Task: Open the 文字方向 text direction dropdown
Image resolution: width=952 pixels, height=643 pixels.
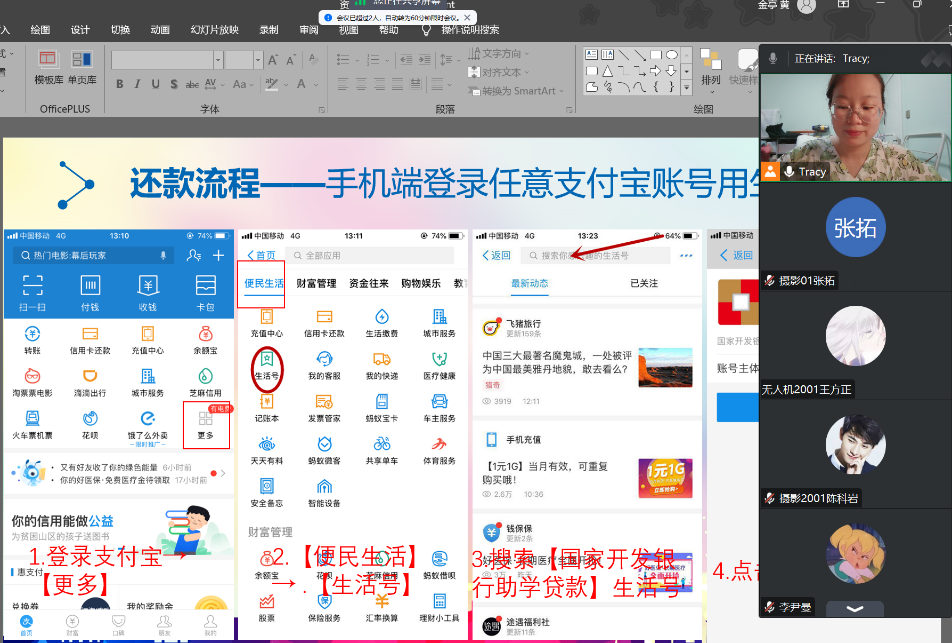Action: click(500, 54)
